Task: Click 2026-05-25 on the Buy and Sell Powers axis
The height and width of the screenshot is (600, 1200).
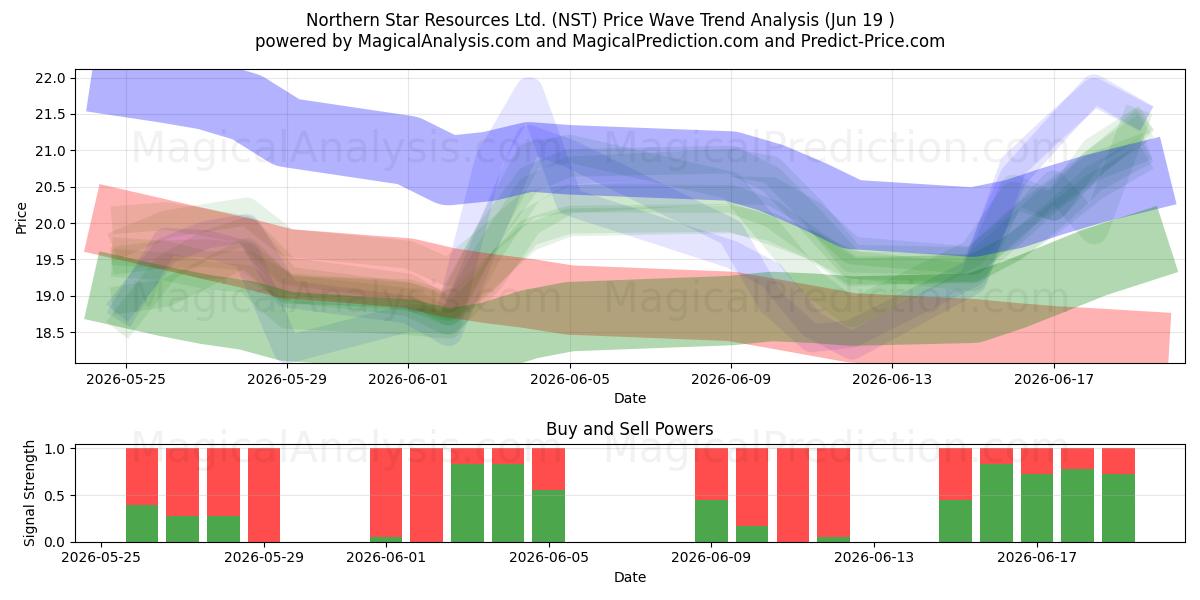Action: 102,558
